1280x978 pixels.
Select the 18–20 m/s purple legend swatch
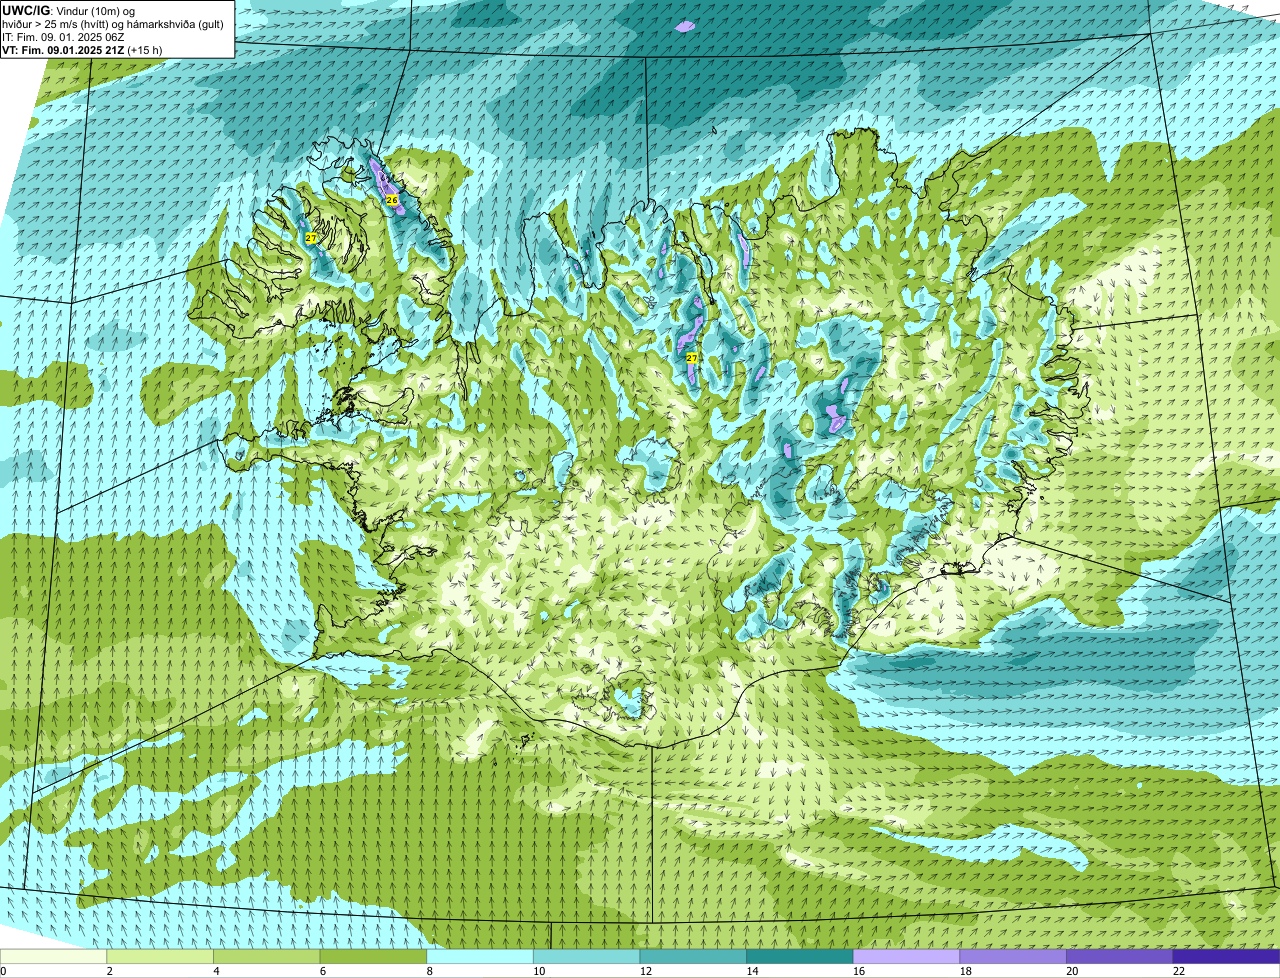(1013, 956)
